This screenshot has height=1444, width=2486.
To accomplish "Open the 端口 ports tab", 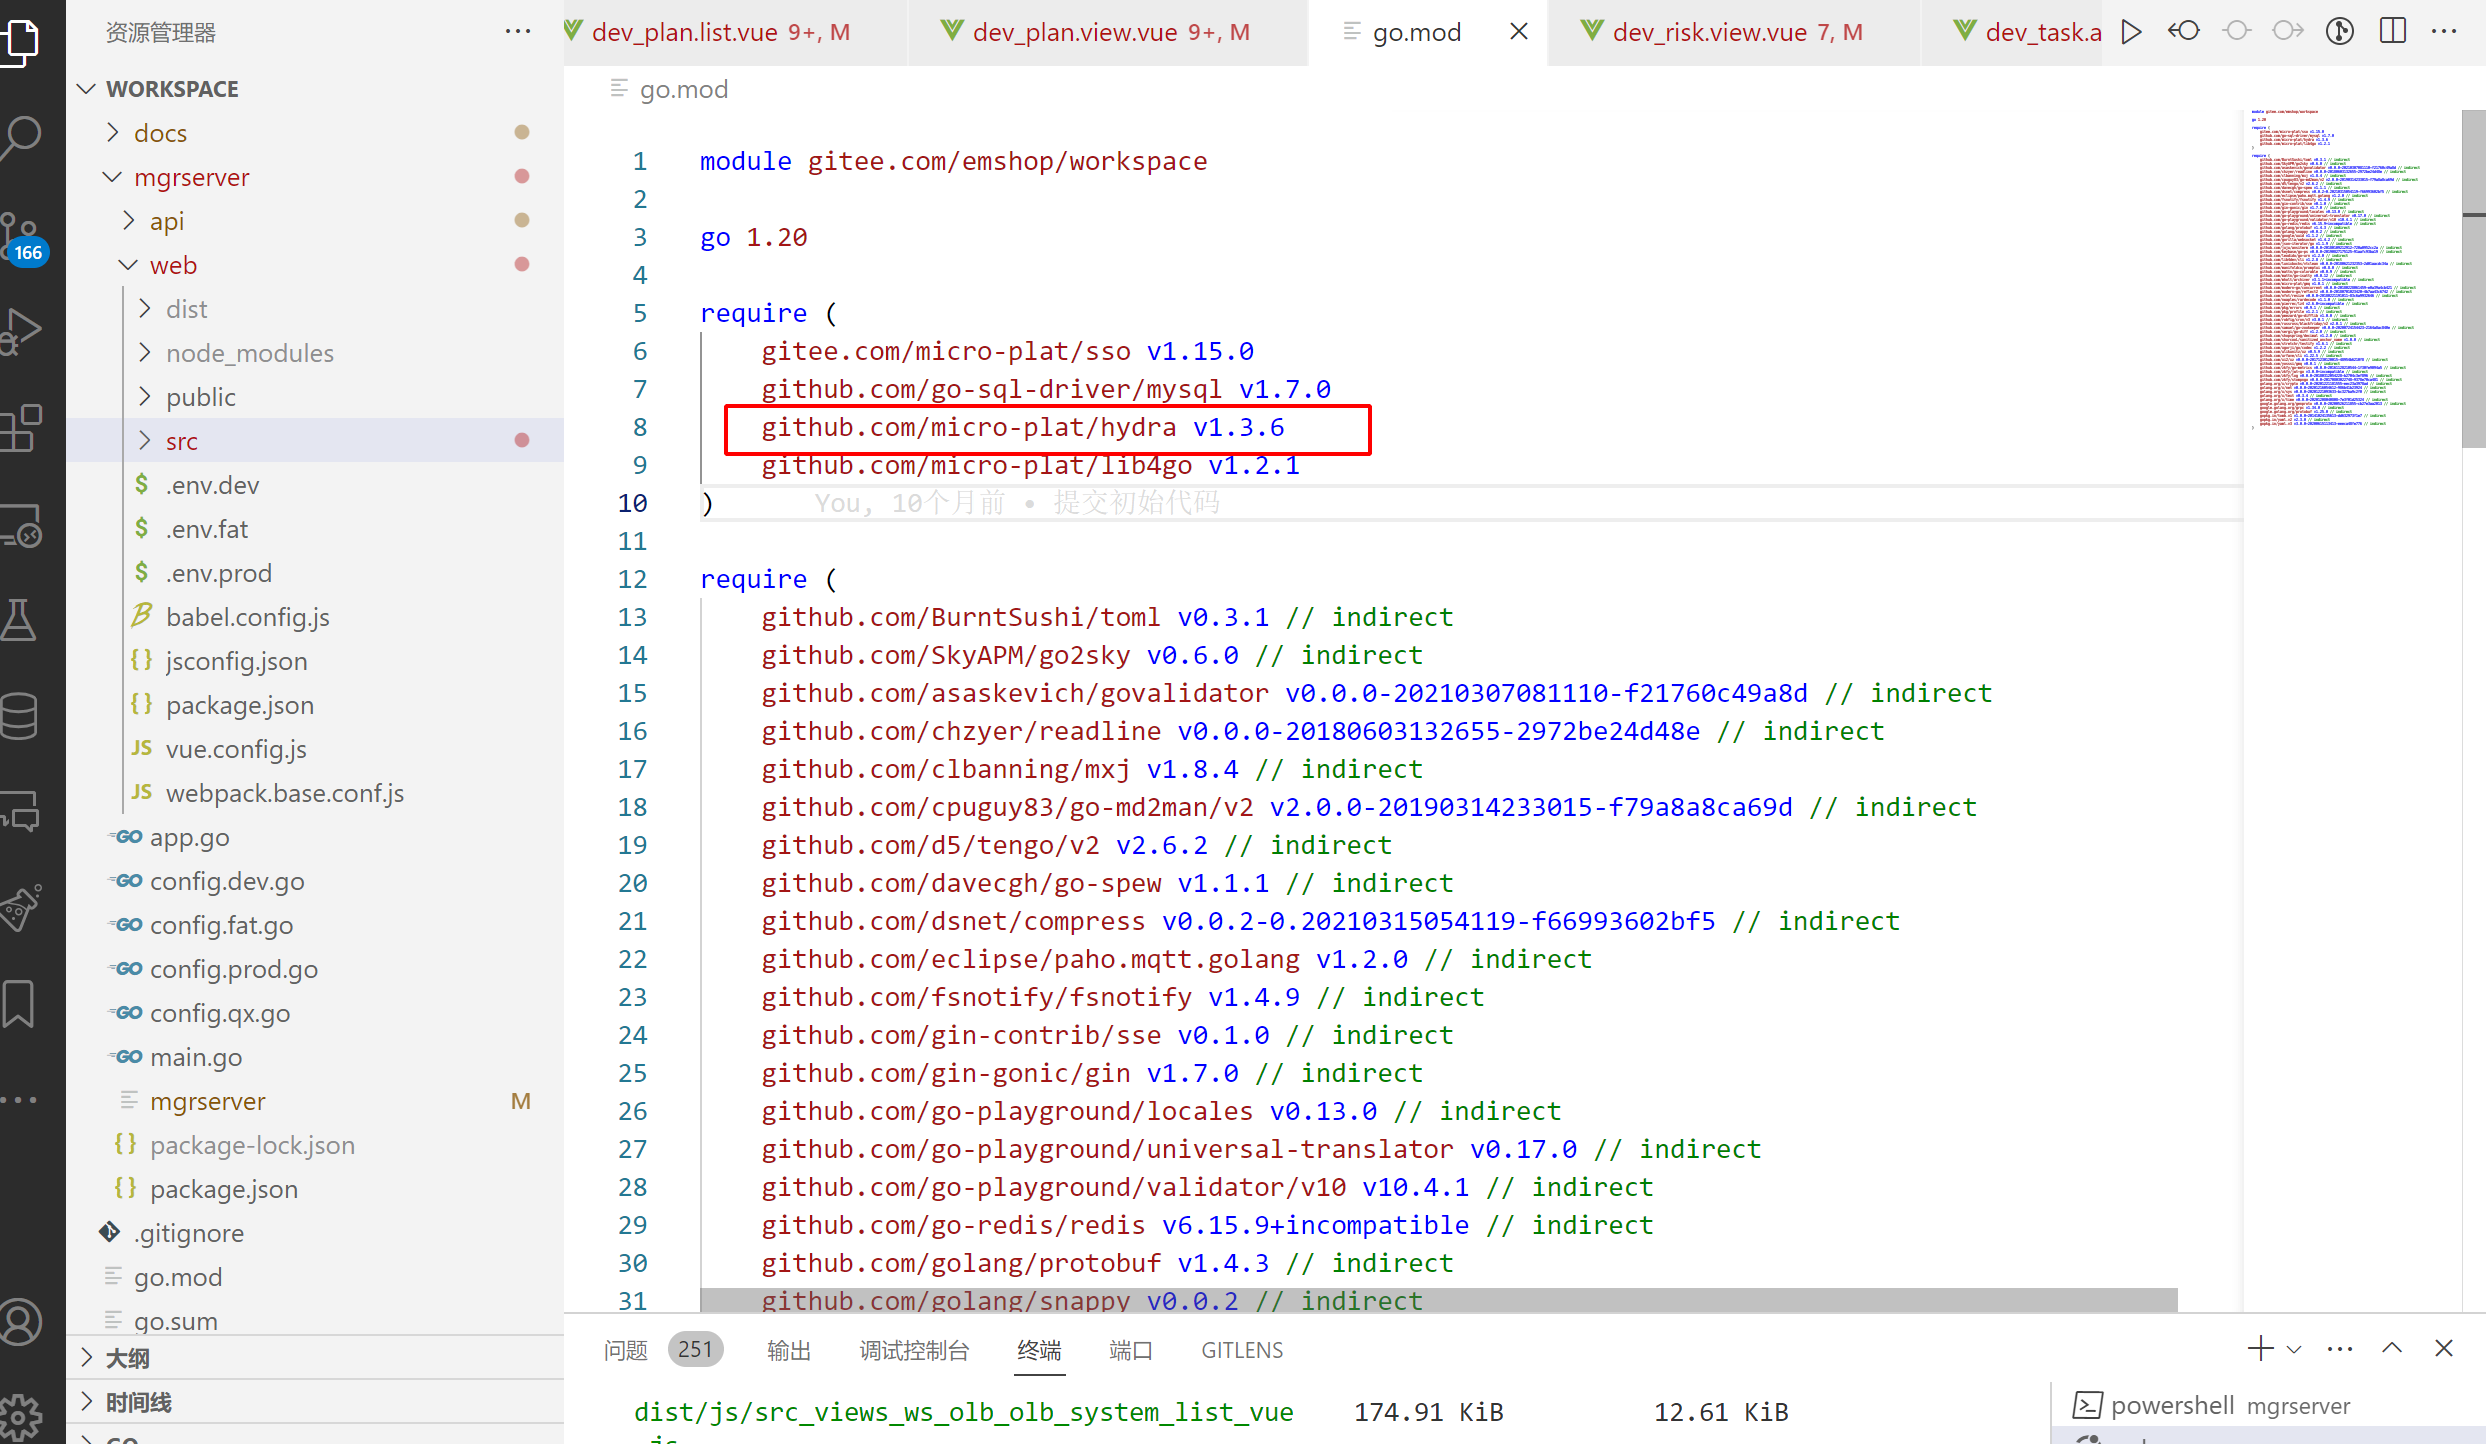I will pos(1131,1350).
